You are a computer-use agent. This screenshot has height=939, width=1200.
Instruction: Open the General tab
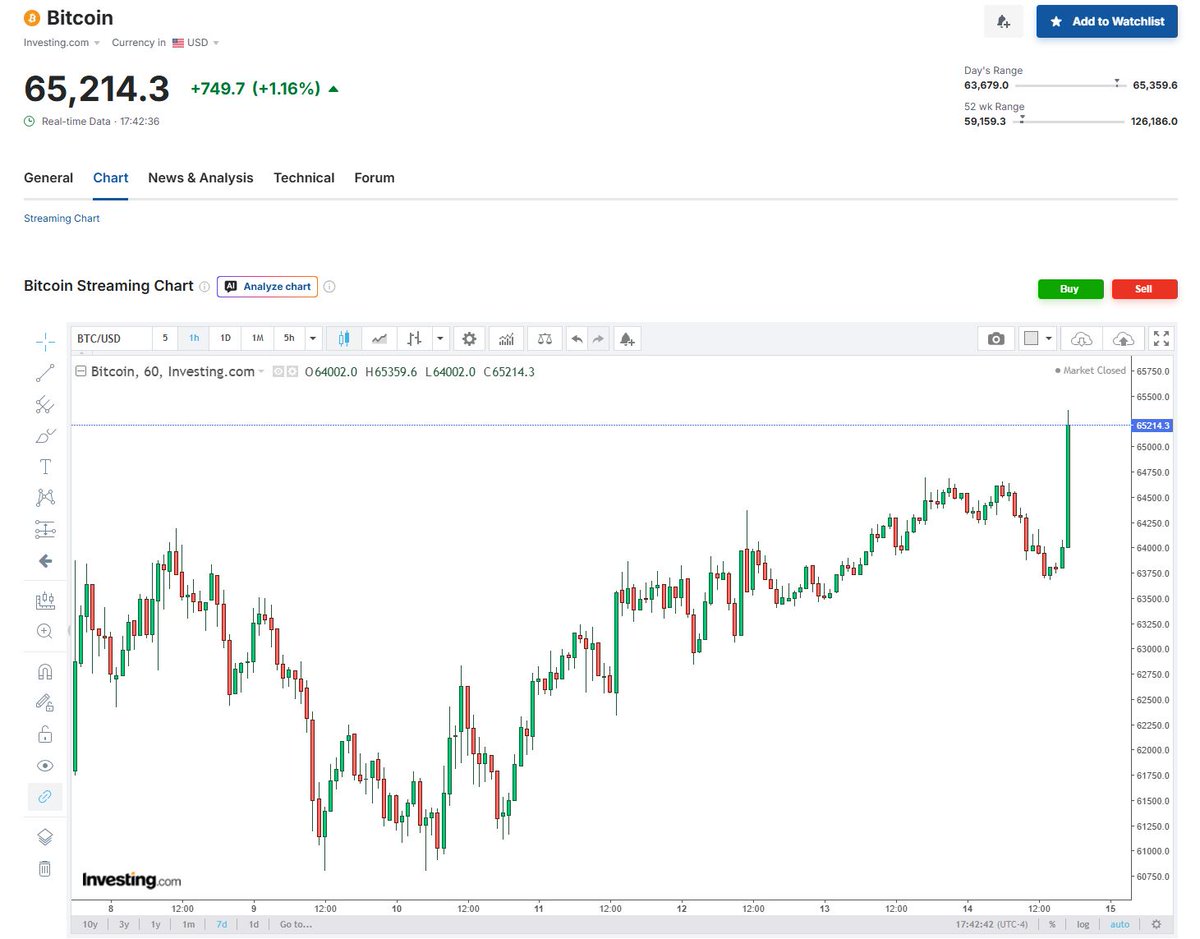point(48,178)
